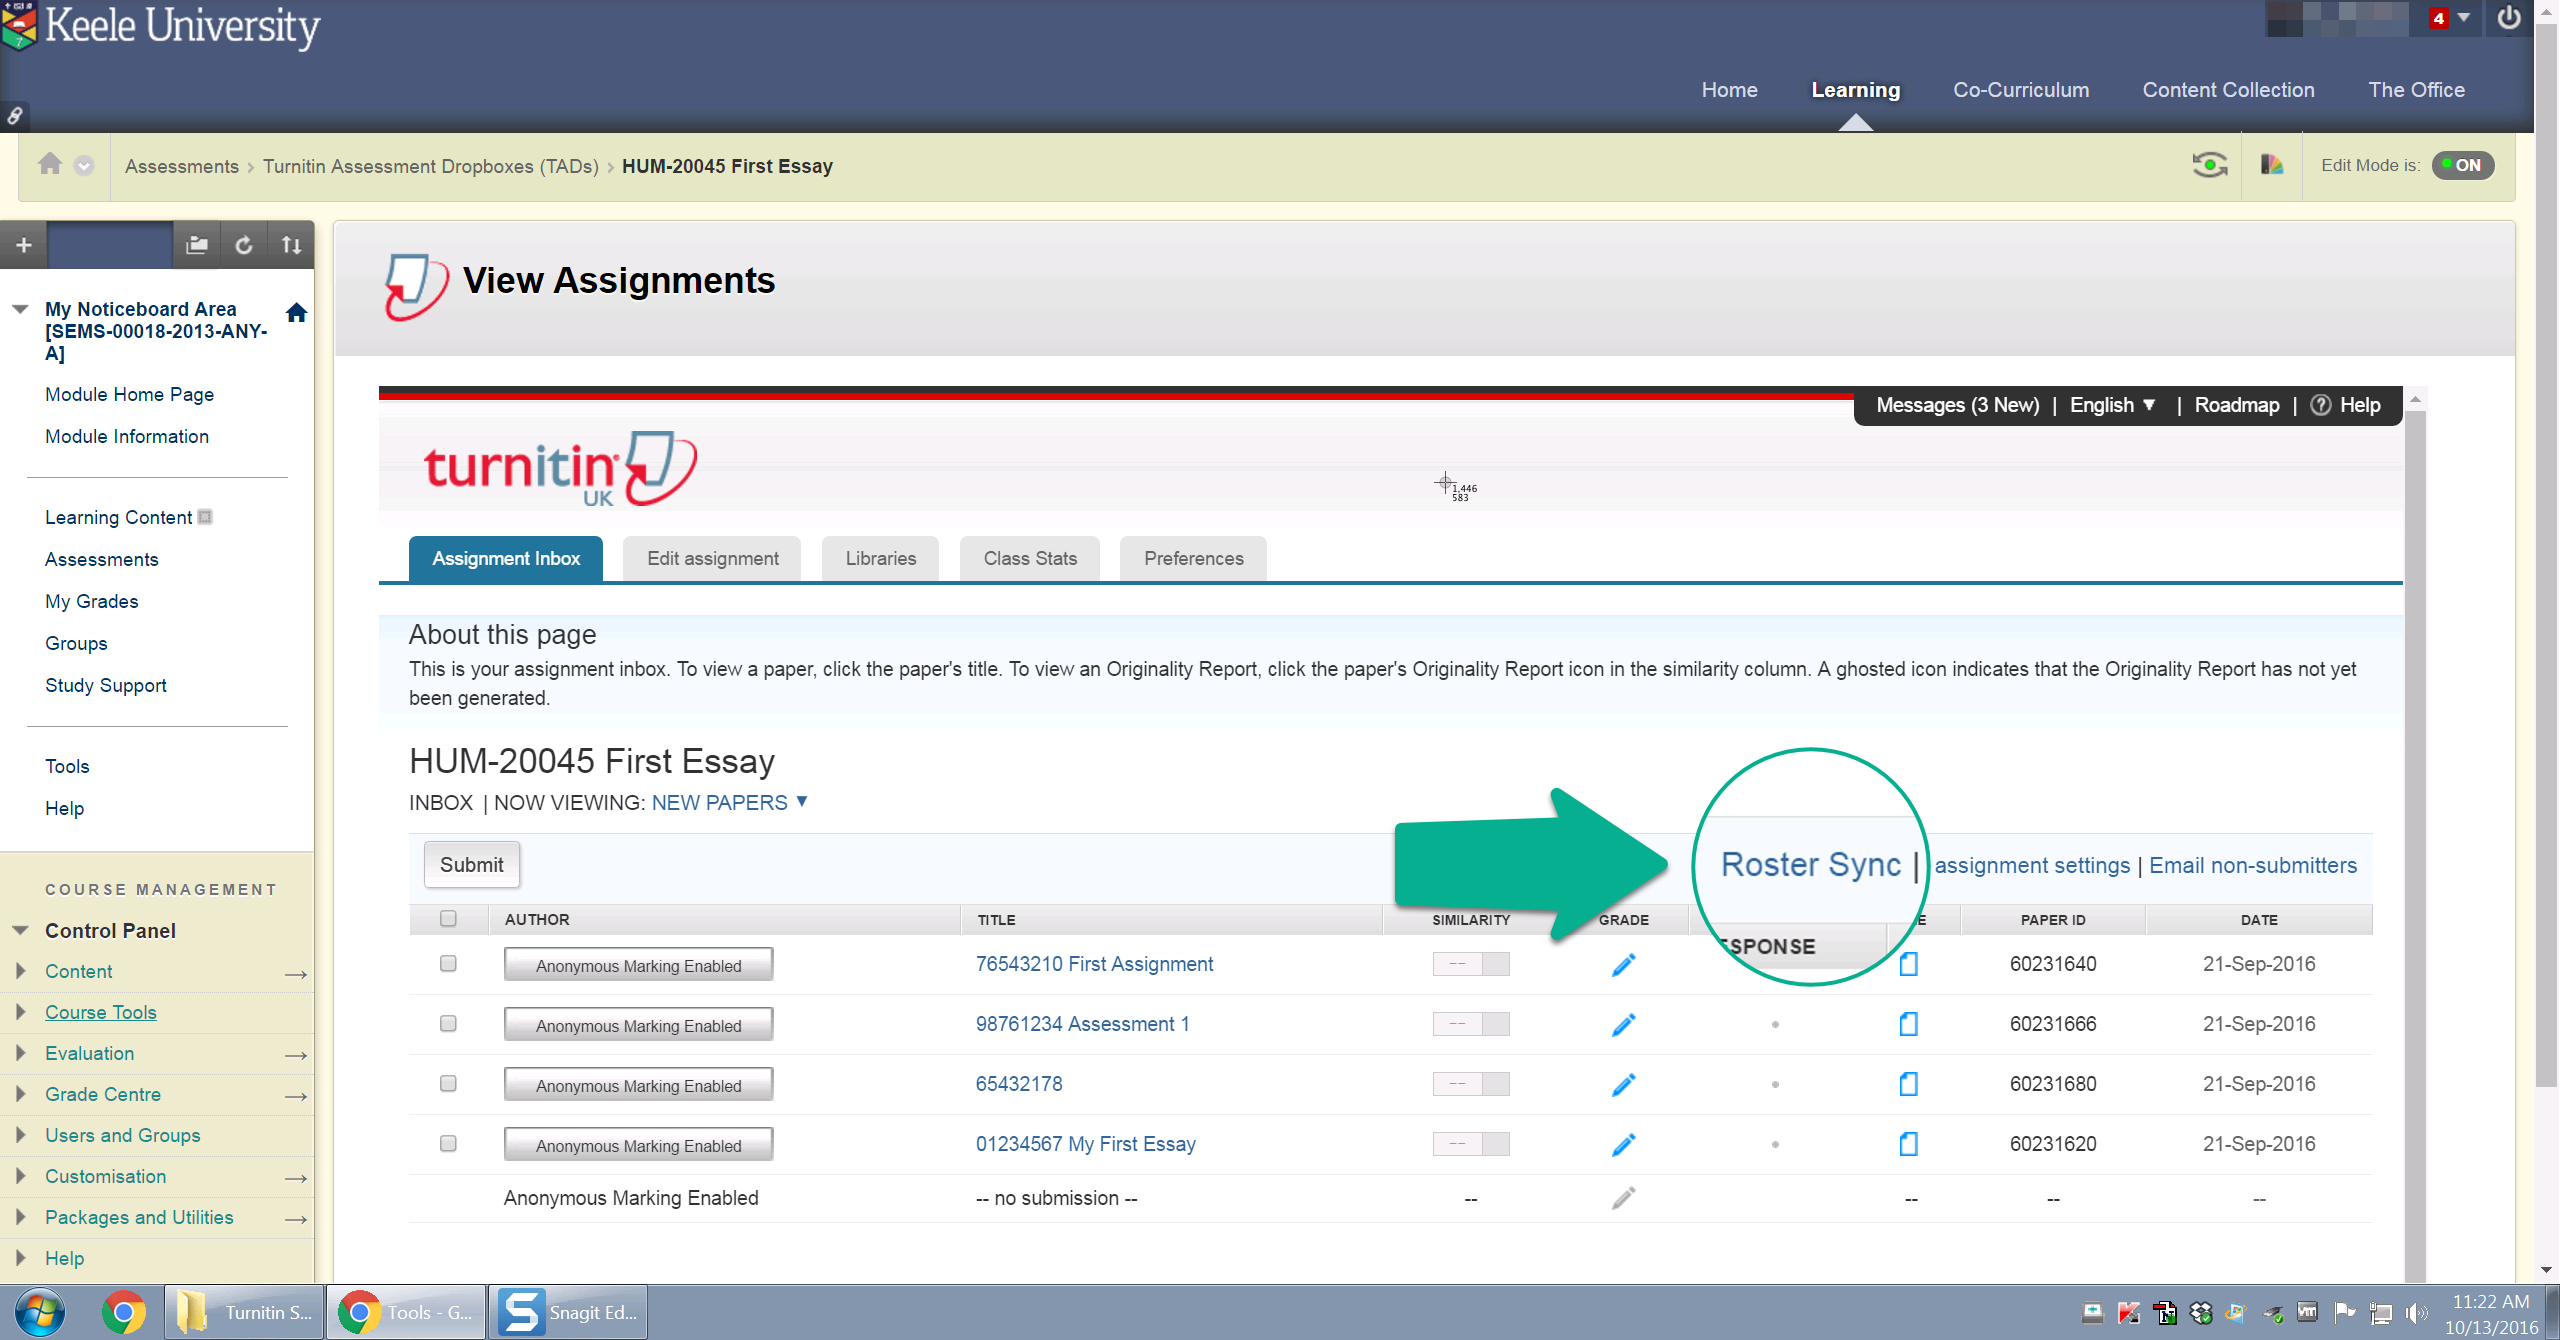Download file icon for paper 60231640
This screenshot has height=1340, width=2560.
[x=1909, y=964]
